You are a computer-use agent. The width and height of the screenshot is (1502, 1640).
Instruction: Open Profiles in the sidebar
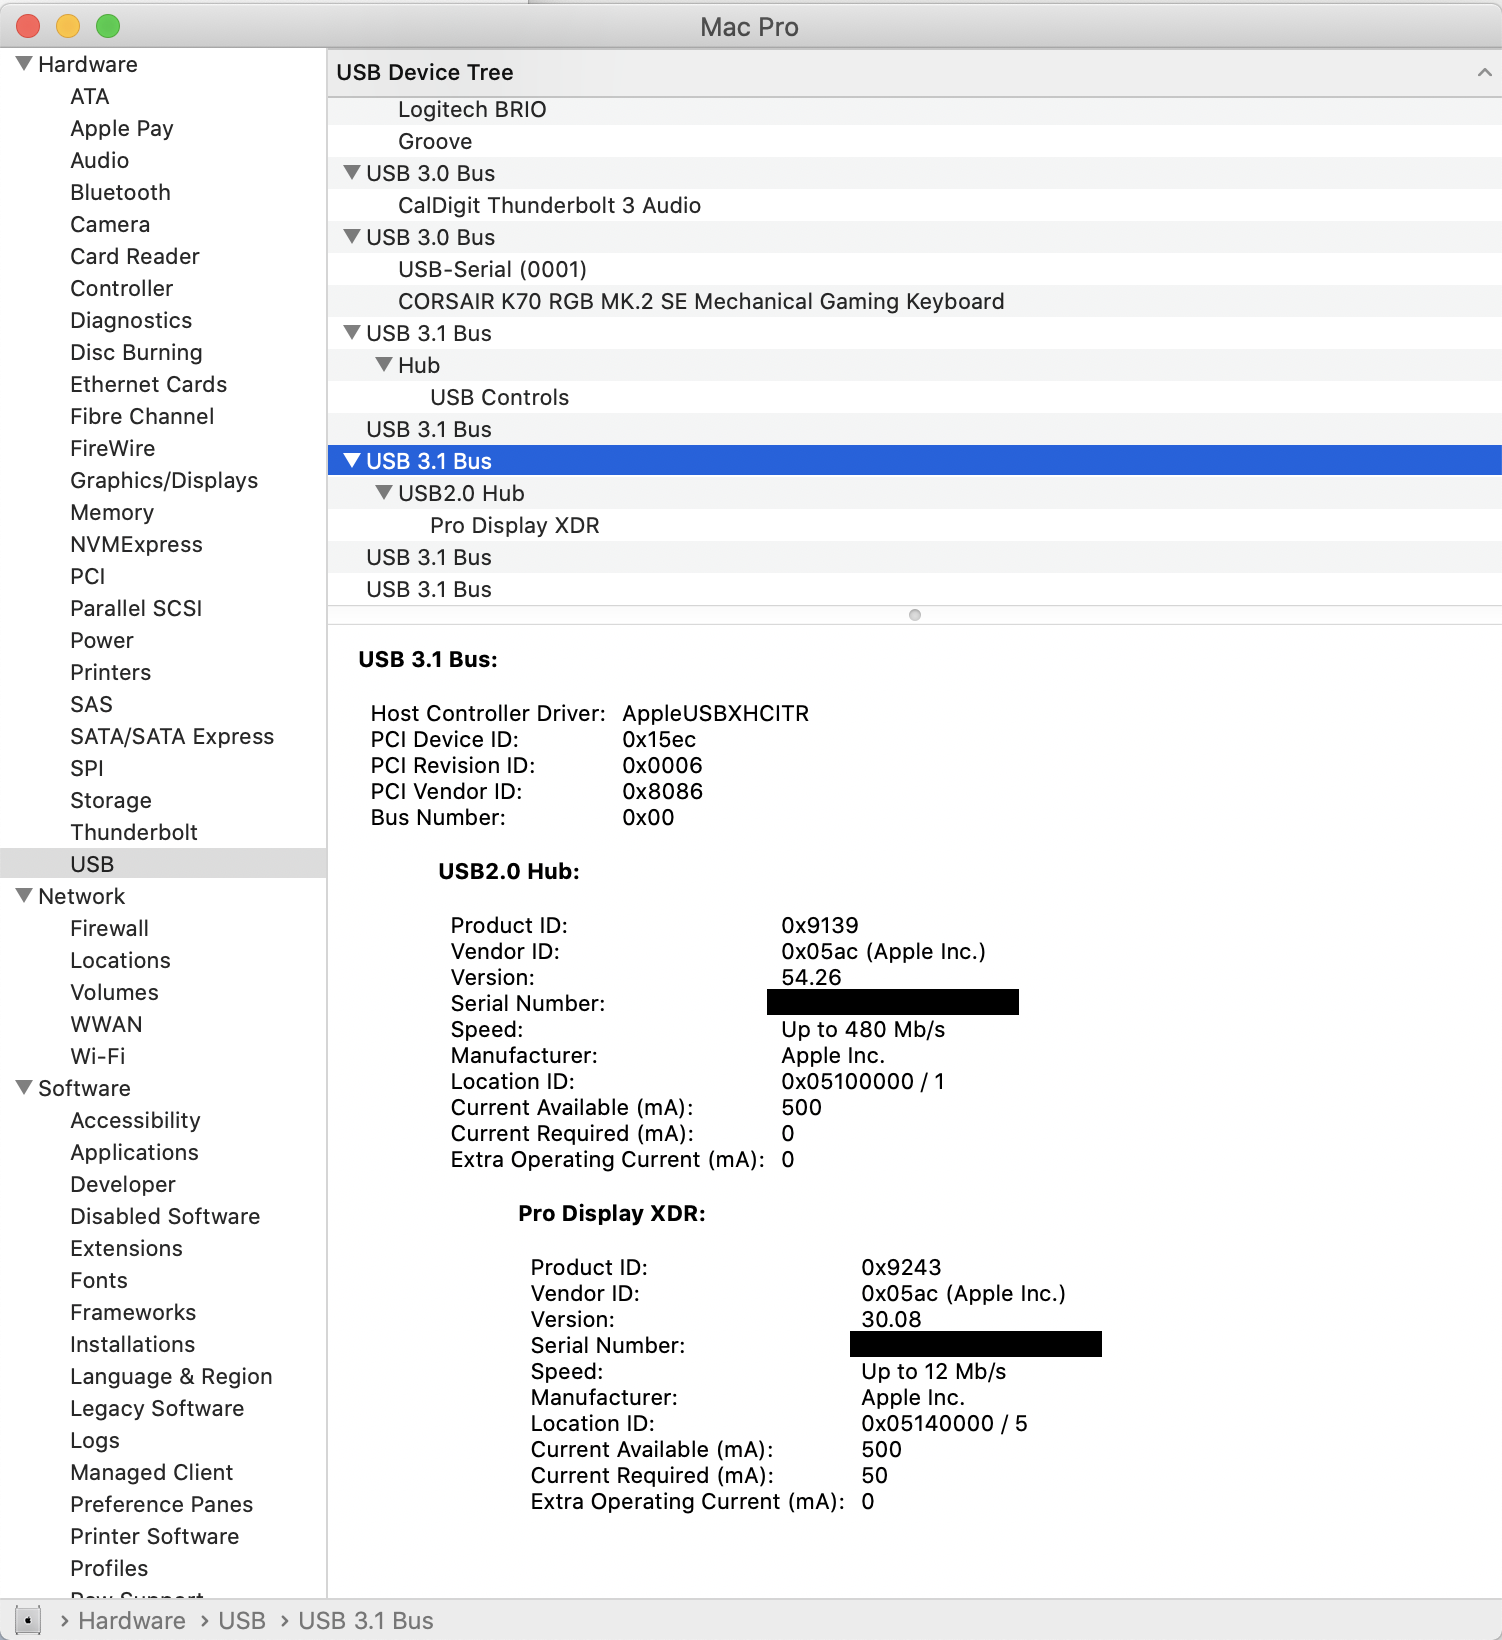(x=109, y=1569)
